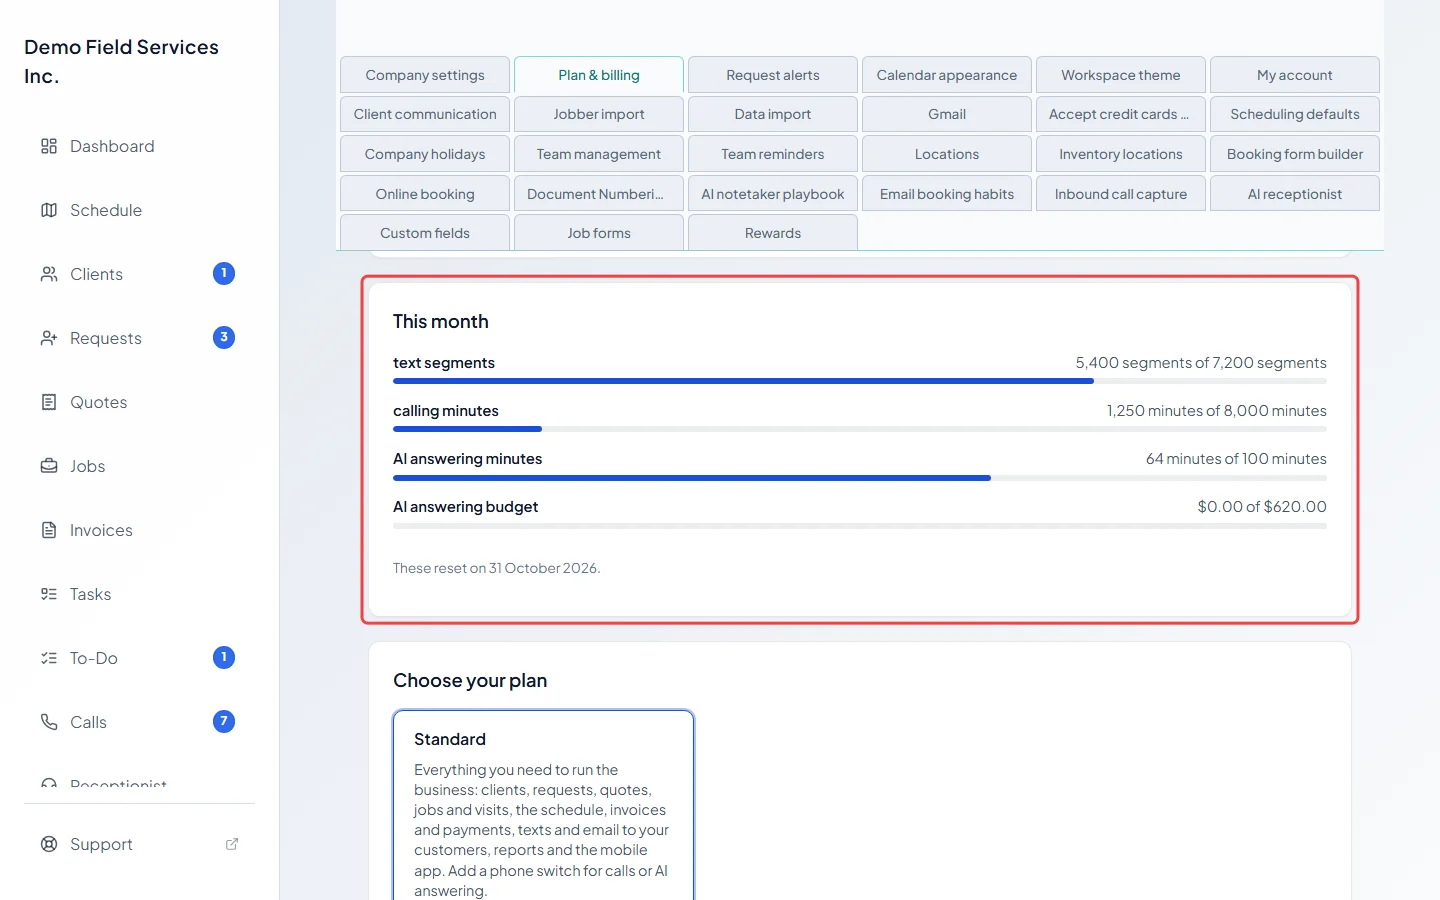Click the Schedule map icon in sidebar
Viewport: 1440px width, 900px height.
tap(49, 210)
